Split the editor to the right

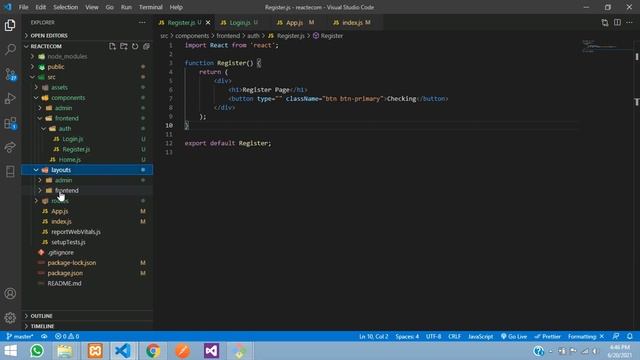point(617,22)
